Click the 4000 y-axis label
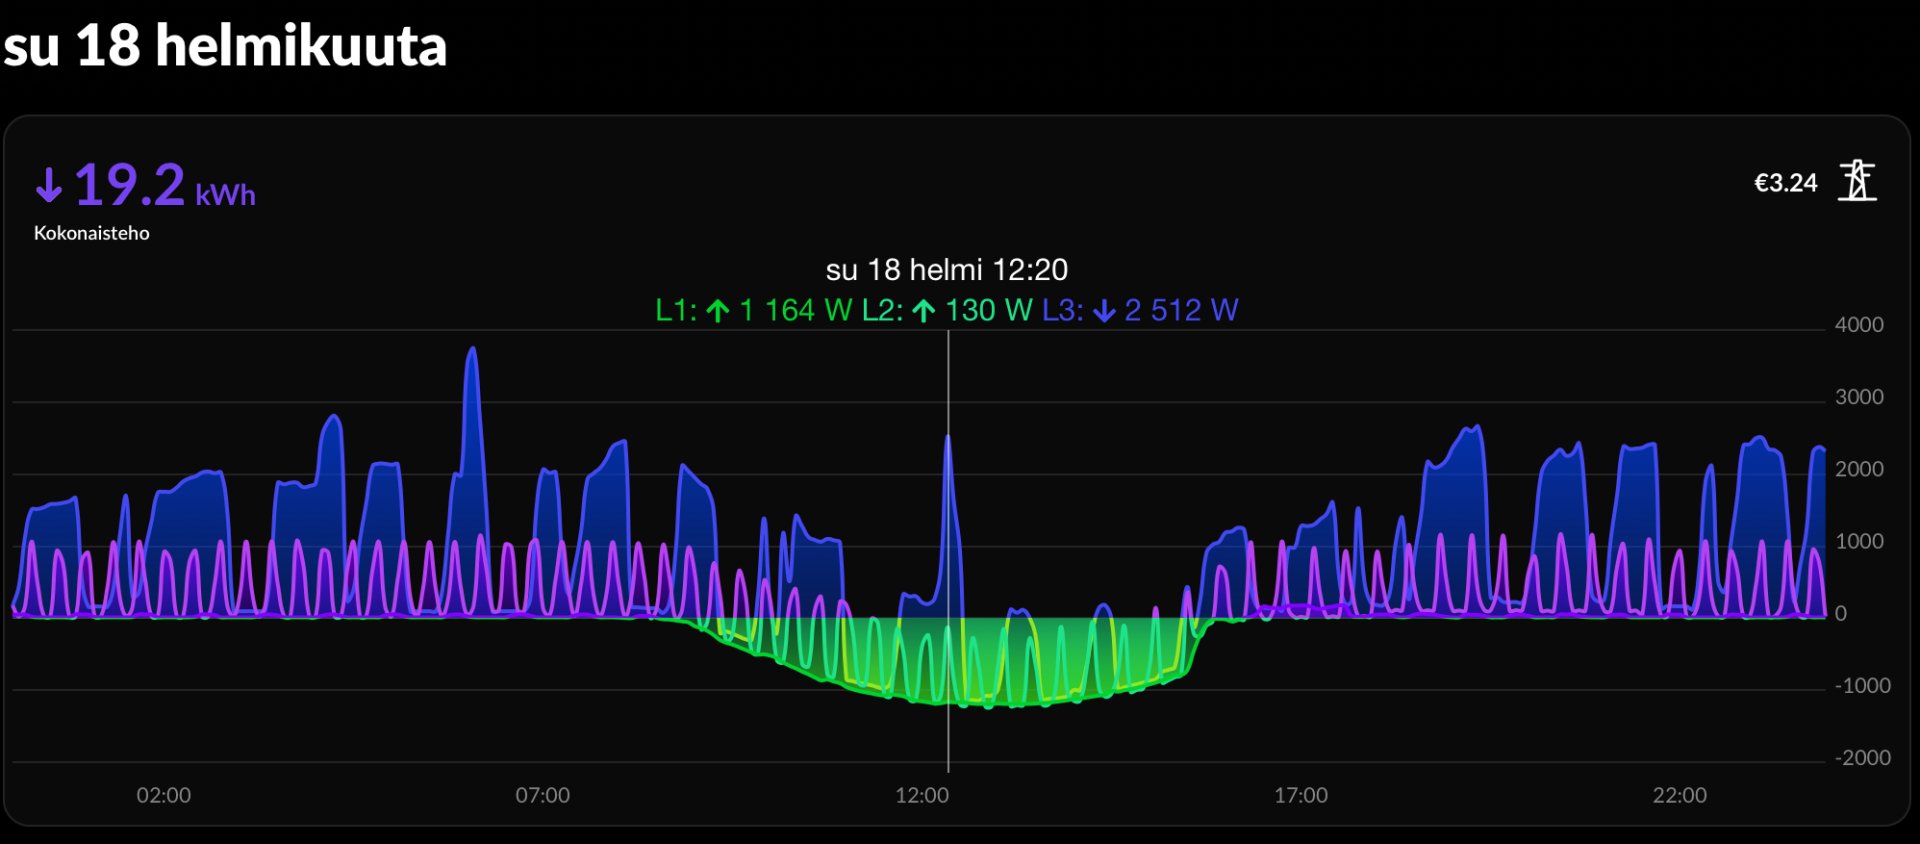This screenshot has width=1920, height=844. click(1859, 325)
